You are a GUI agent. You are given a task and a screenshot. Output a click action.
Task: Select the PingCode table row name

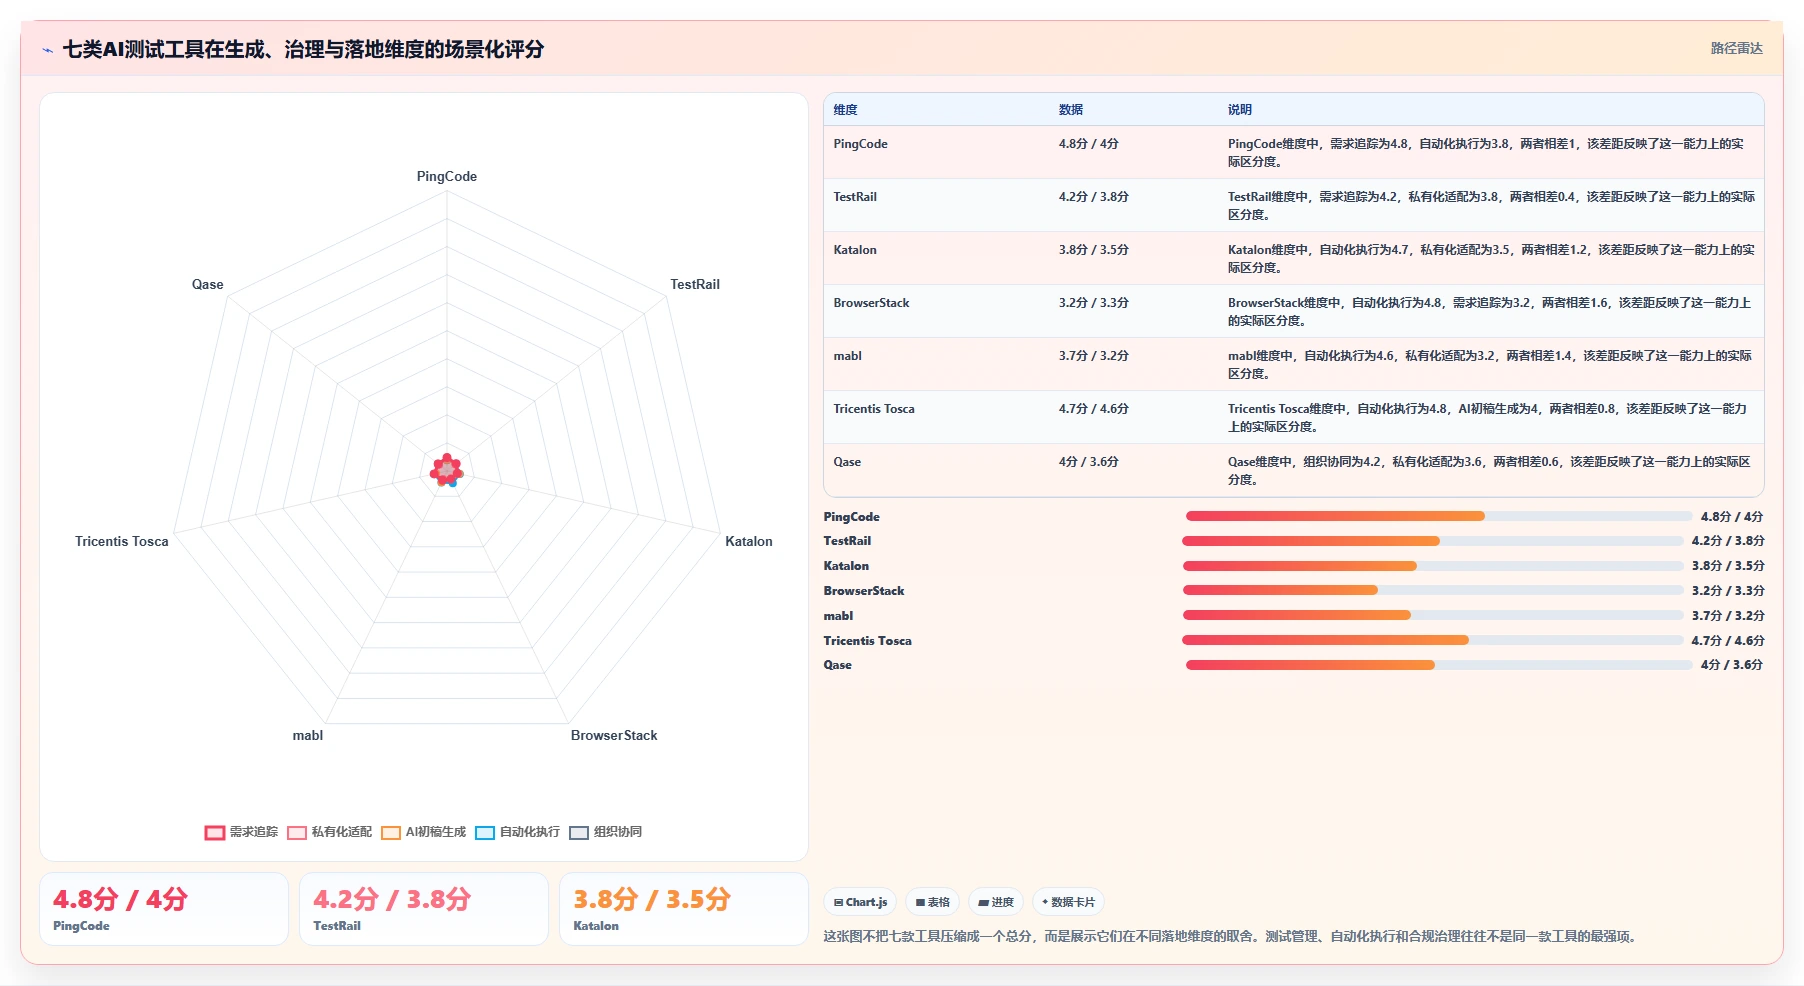click(860, 144)
